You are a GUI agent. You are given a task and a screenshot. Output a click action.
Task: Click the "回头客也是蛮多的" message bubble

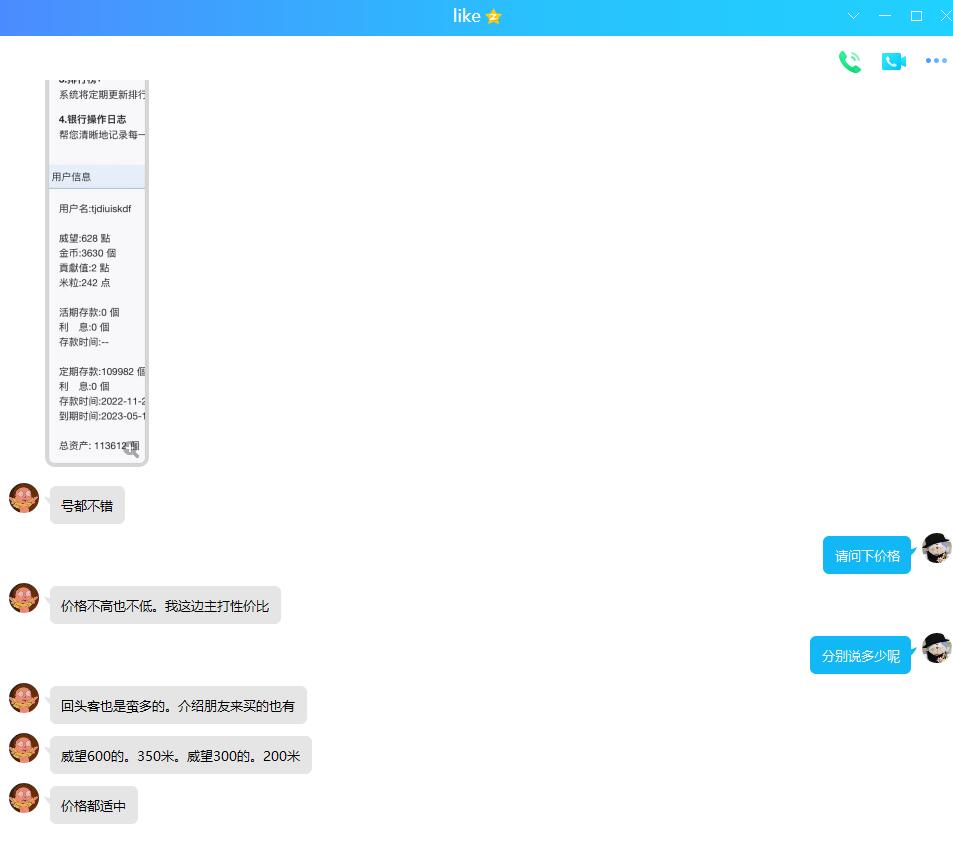178,706
